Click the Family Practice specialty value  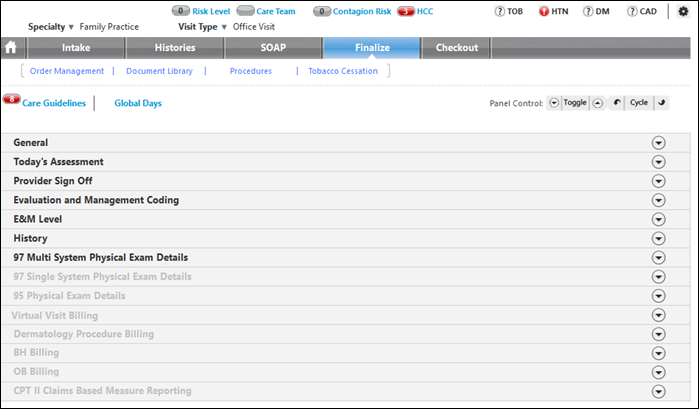click(x=109, y=27)
